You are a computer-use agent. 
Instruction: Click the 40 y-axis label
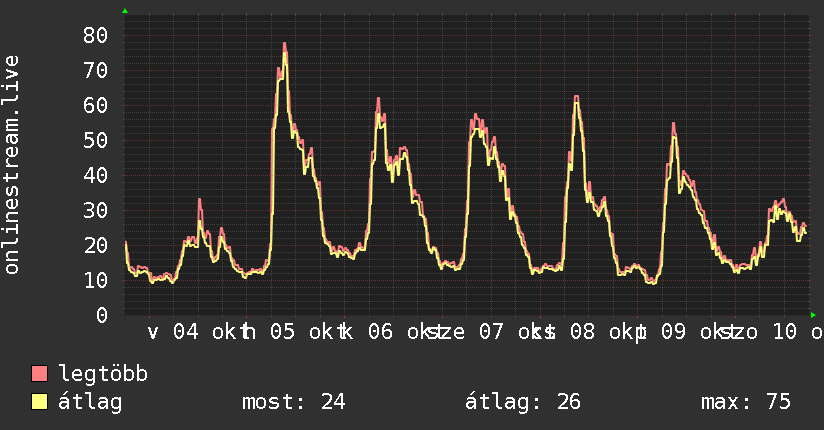coord(95,176)
